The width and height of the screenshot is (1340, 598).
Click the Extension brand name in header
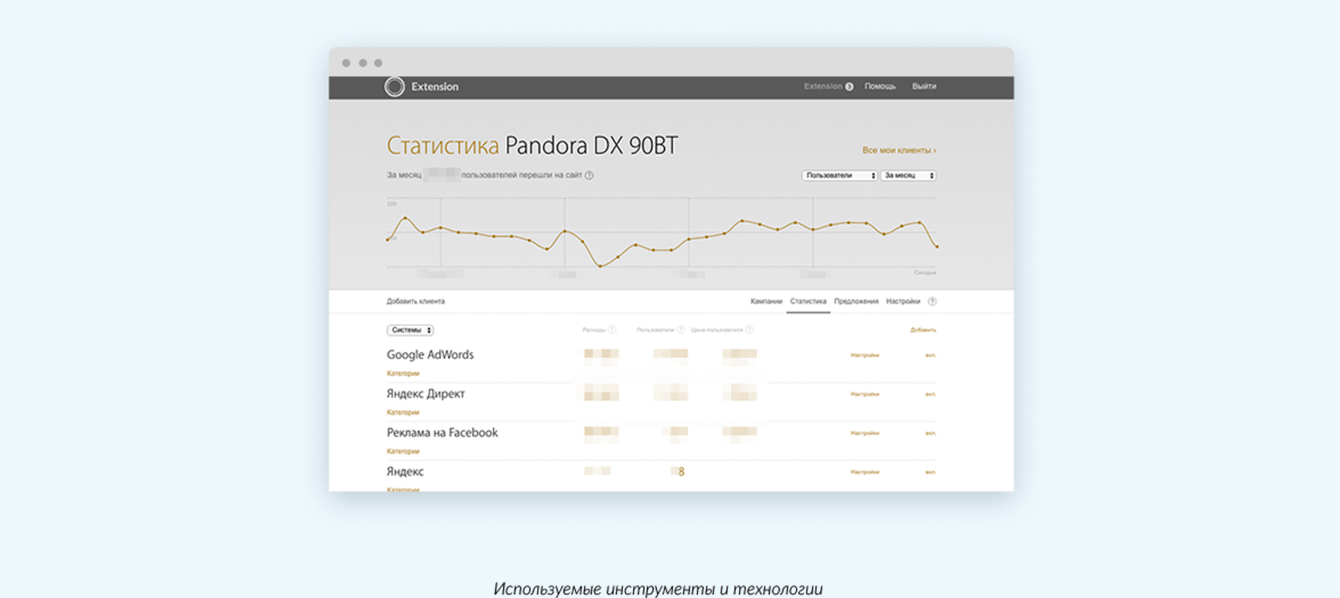click(x=435, y=87)
